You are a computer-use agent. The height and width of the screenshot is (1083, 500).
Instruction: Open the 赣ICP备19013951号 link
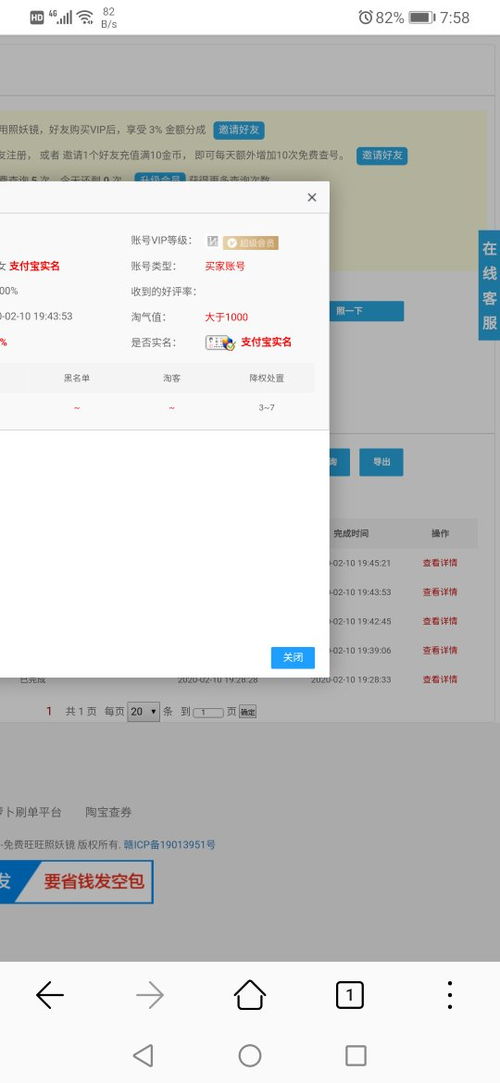[x=169, y=845]
